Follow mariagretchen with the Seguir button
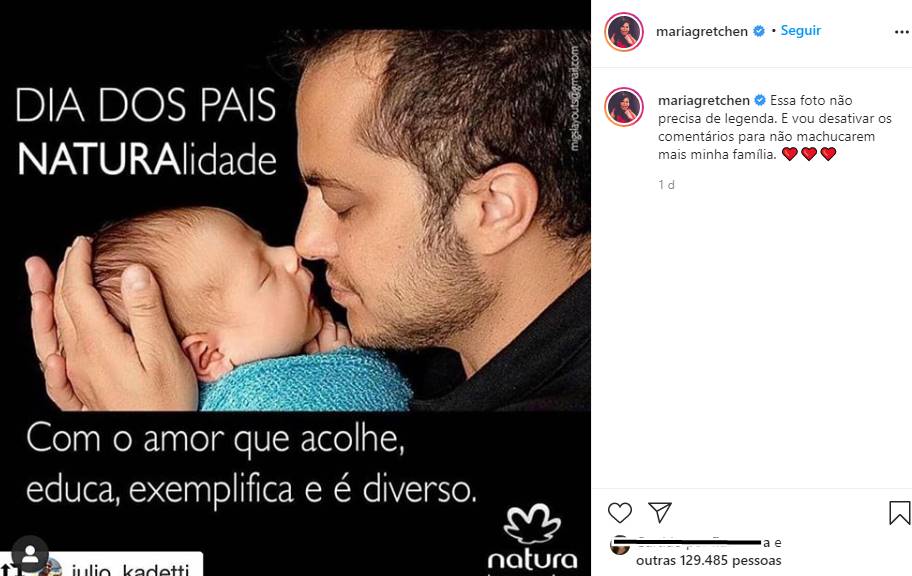912x576 pixels. click(800, 30)
